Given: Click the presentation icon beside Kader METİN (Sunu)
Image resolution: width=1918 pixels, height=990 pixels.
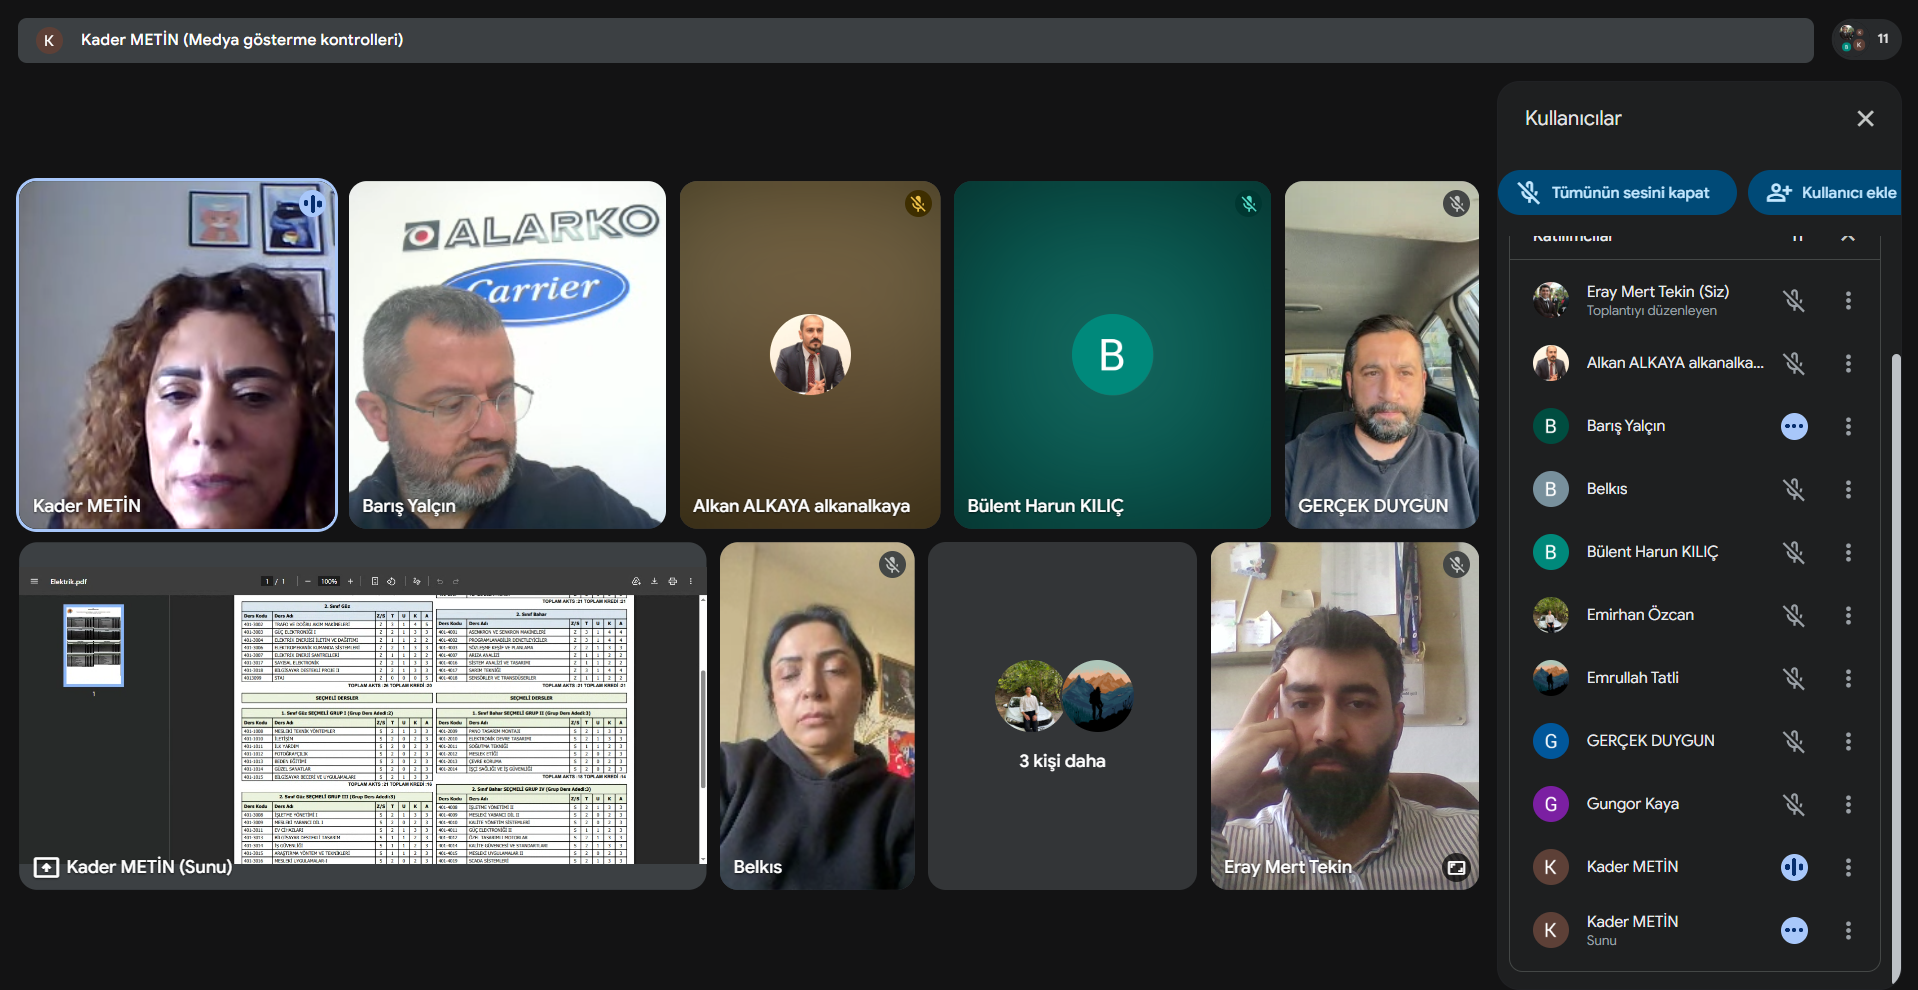Looking at the screenshot, I should pyautogui.click(x=46, y=867).
